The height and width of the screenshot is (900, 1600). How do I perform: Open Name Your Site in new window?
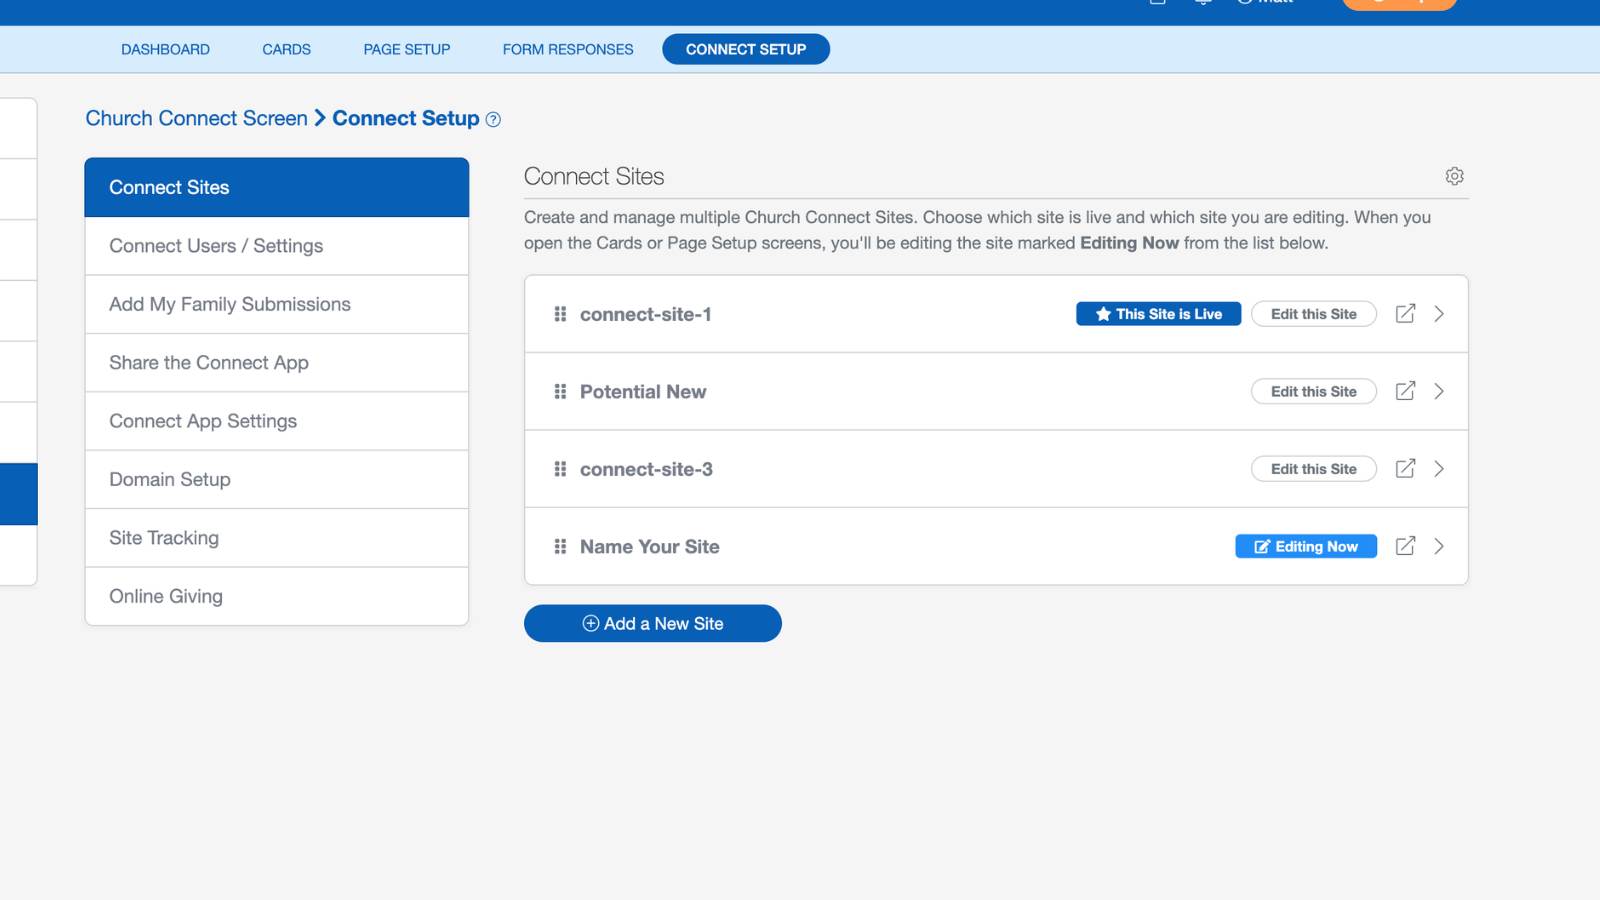[1405, 546]
